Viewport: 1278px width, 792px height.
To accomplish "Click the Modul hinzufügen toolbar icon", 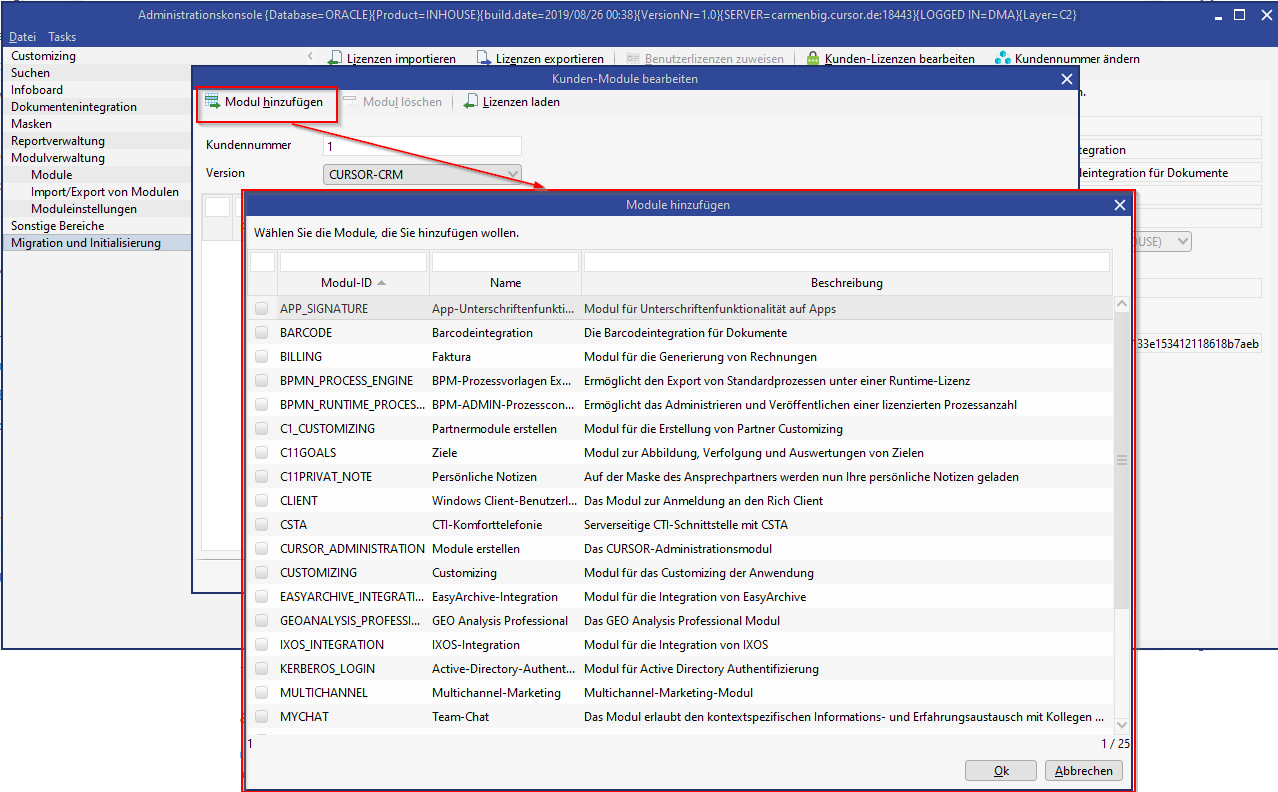I will click(213, 102).
